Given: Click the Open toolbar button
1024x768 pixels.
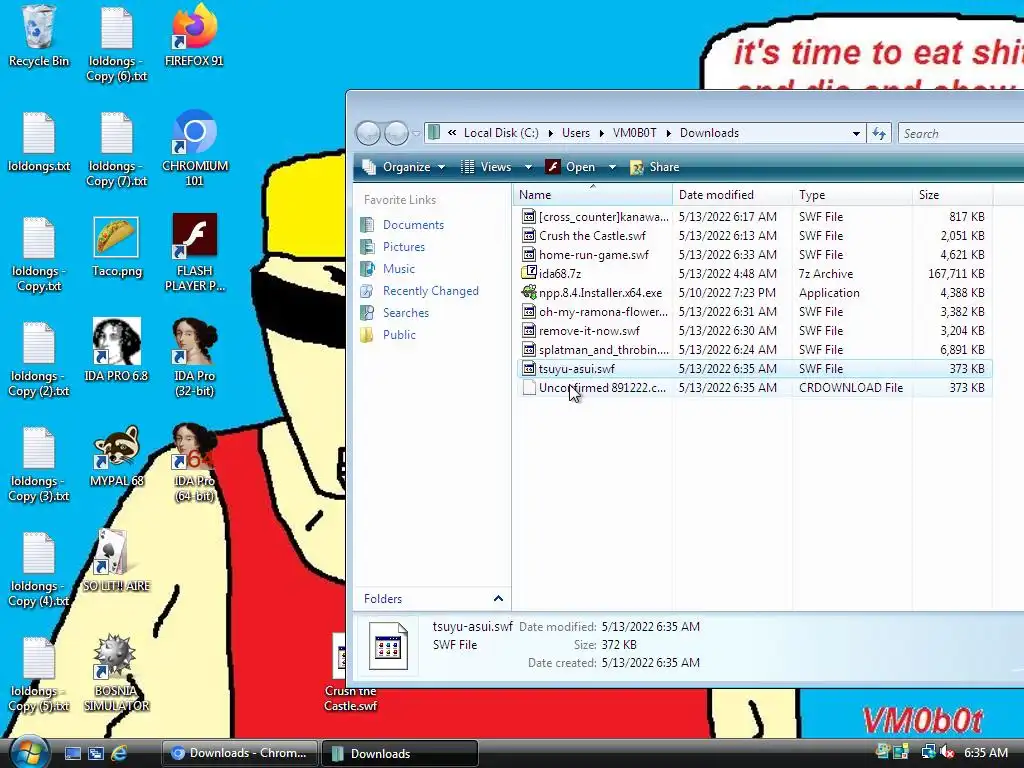Looking at the screenshot, I should coord(571,167).
